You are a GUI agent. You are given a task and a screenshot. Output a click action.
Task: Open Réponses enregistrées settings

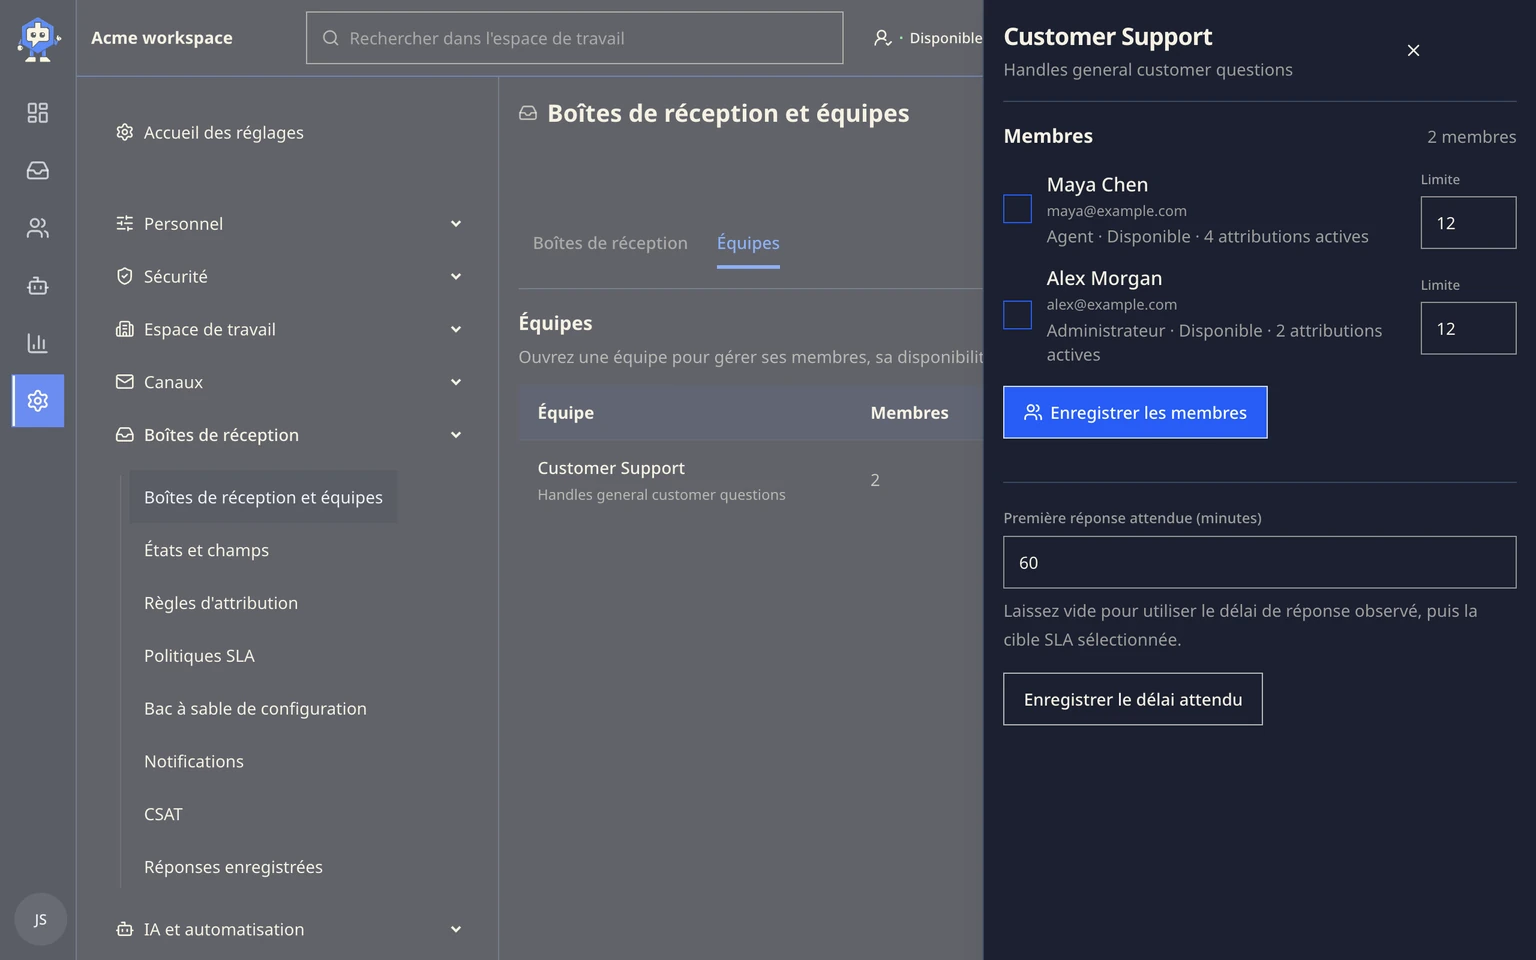[x=233, y=867]
